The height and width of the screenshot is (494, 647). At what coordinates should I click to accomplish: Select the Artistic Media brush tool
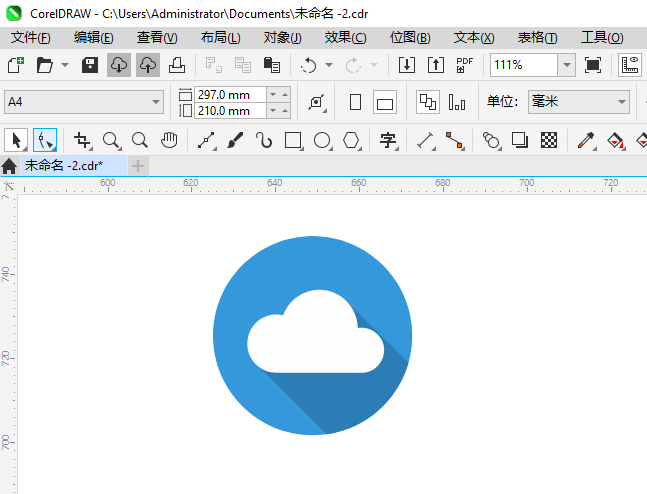235,140
